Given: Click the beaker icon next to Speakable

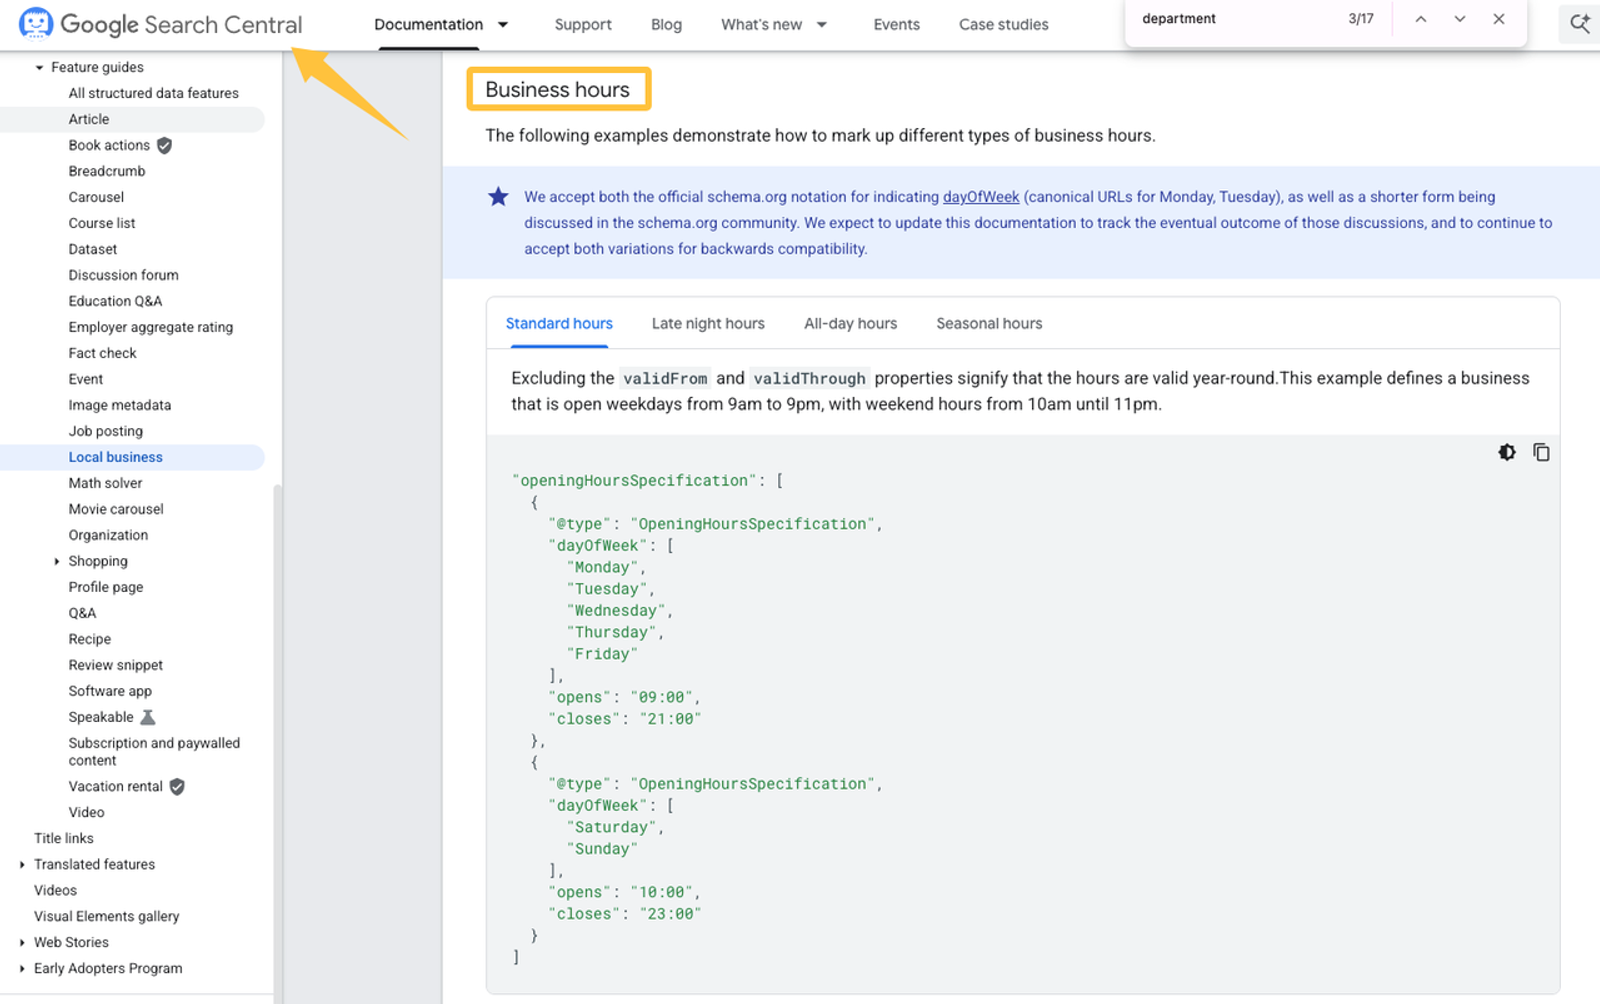Looking at the screenshot, I should (148, 717).
